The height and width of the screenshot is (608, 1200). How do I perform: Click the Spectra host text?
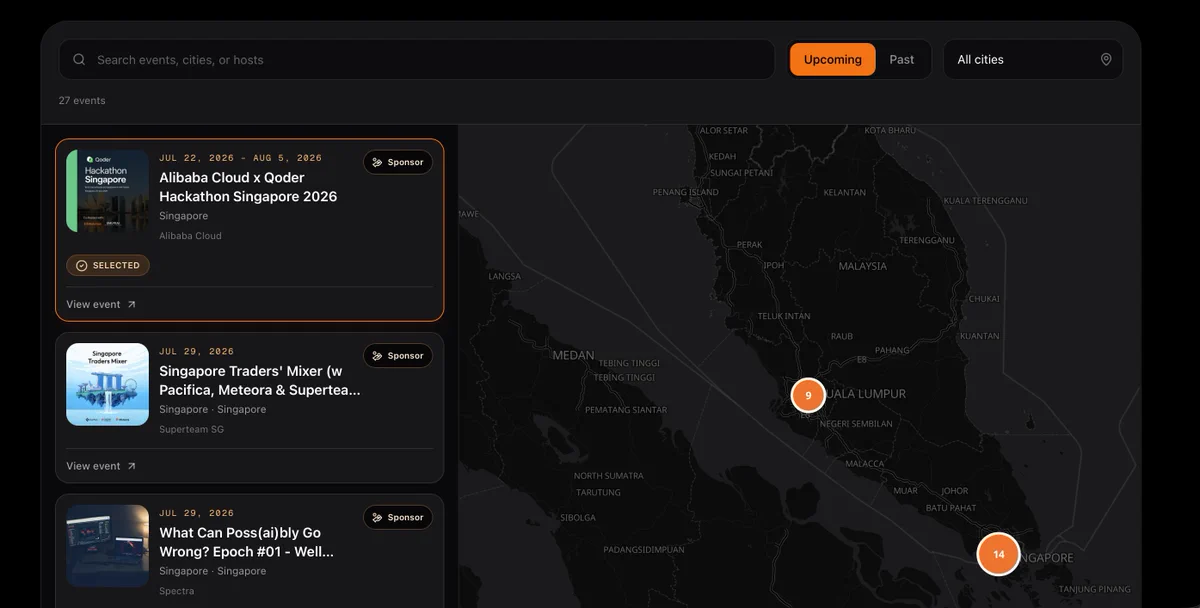tap(177, 591)
